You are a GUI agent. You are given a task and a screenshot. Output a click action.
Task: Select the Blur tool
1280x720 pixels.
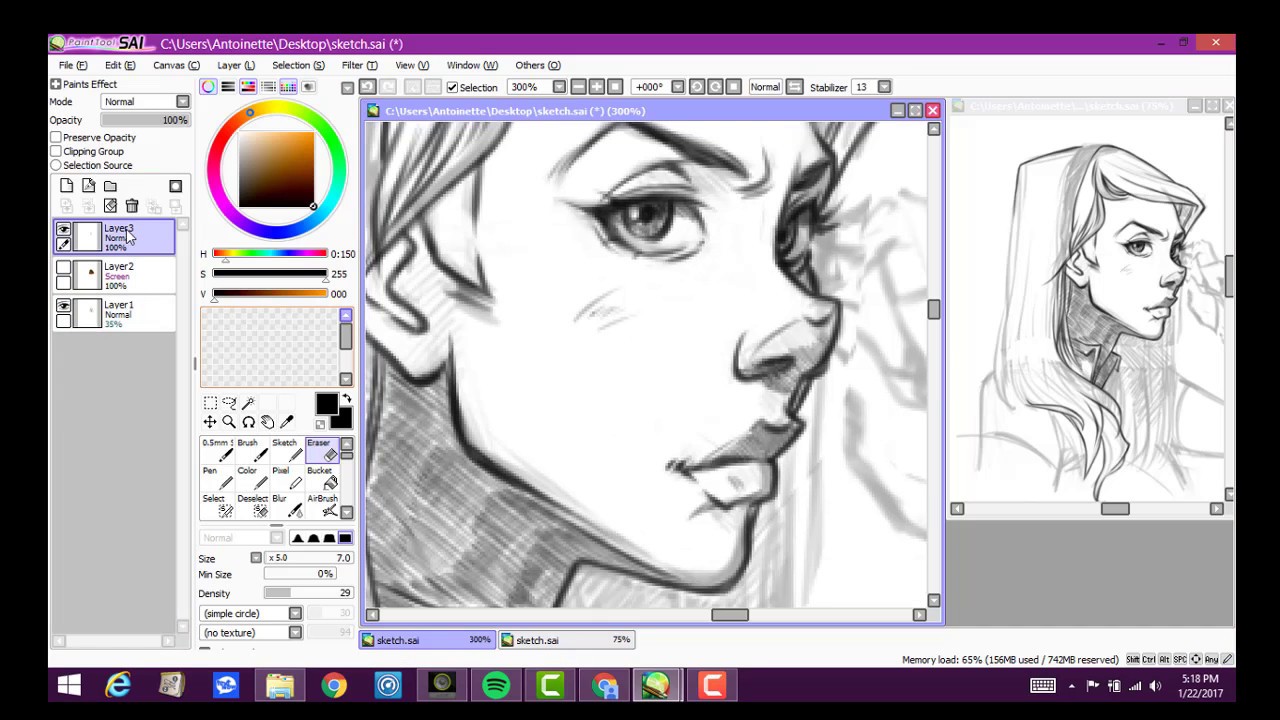coord(285,506)
